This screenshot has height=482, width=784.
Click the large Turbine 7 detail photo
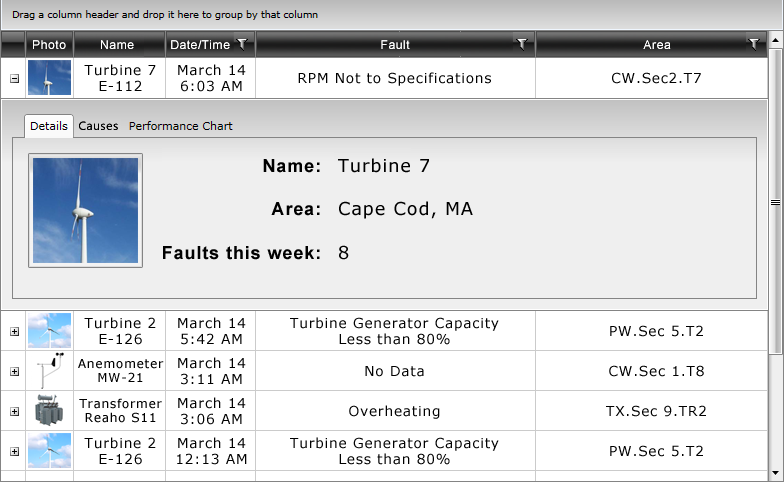click(x=86, y=210)
